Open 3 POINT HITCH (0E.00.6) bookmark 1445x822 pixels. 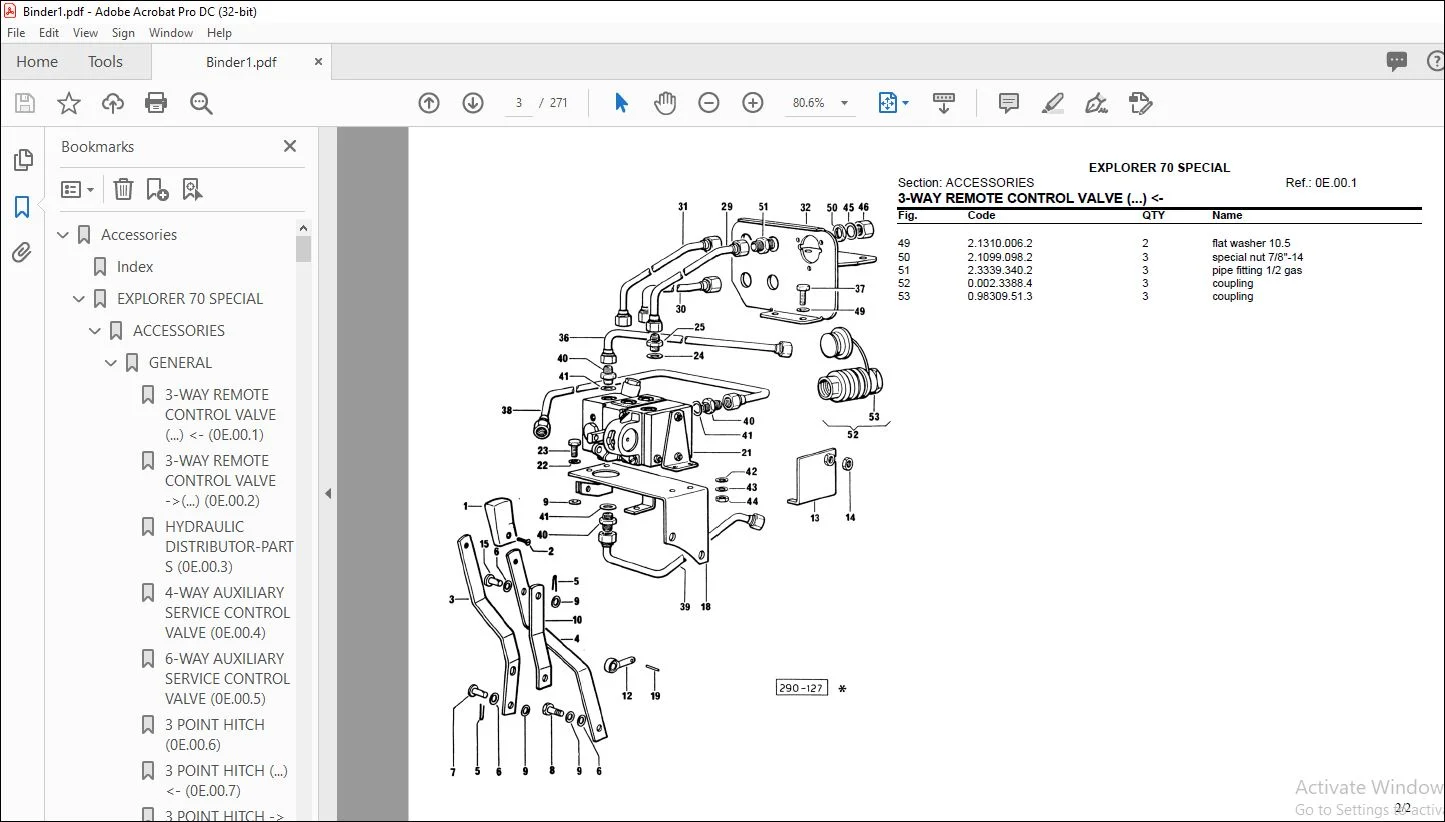(x=214, y=735)
